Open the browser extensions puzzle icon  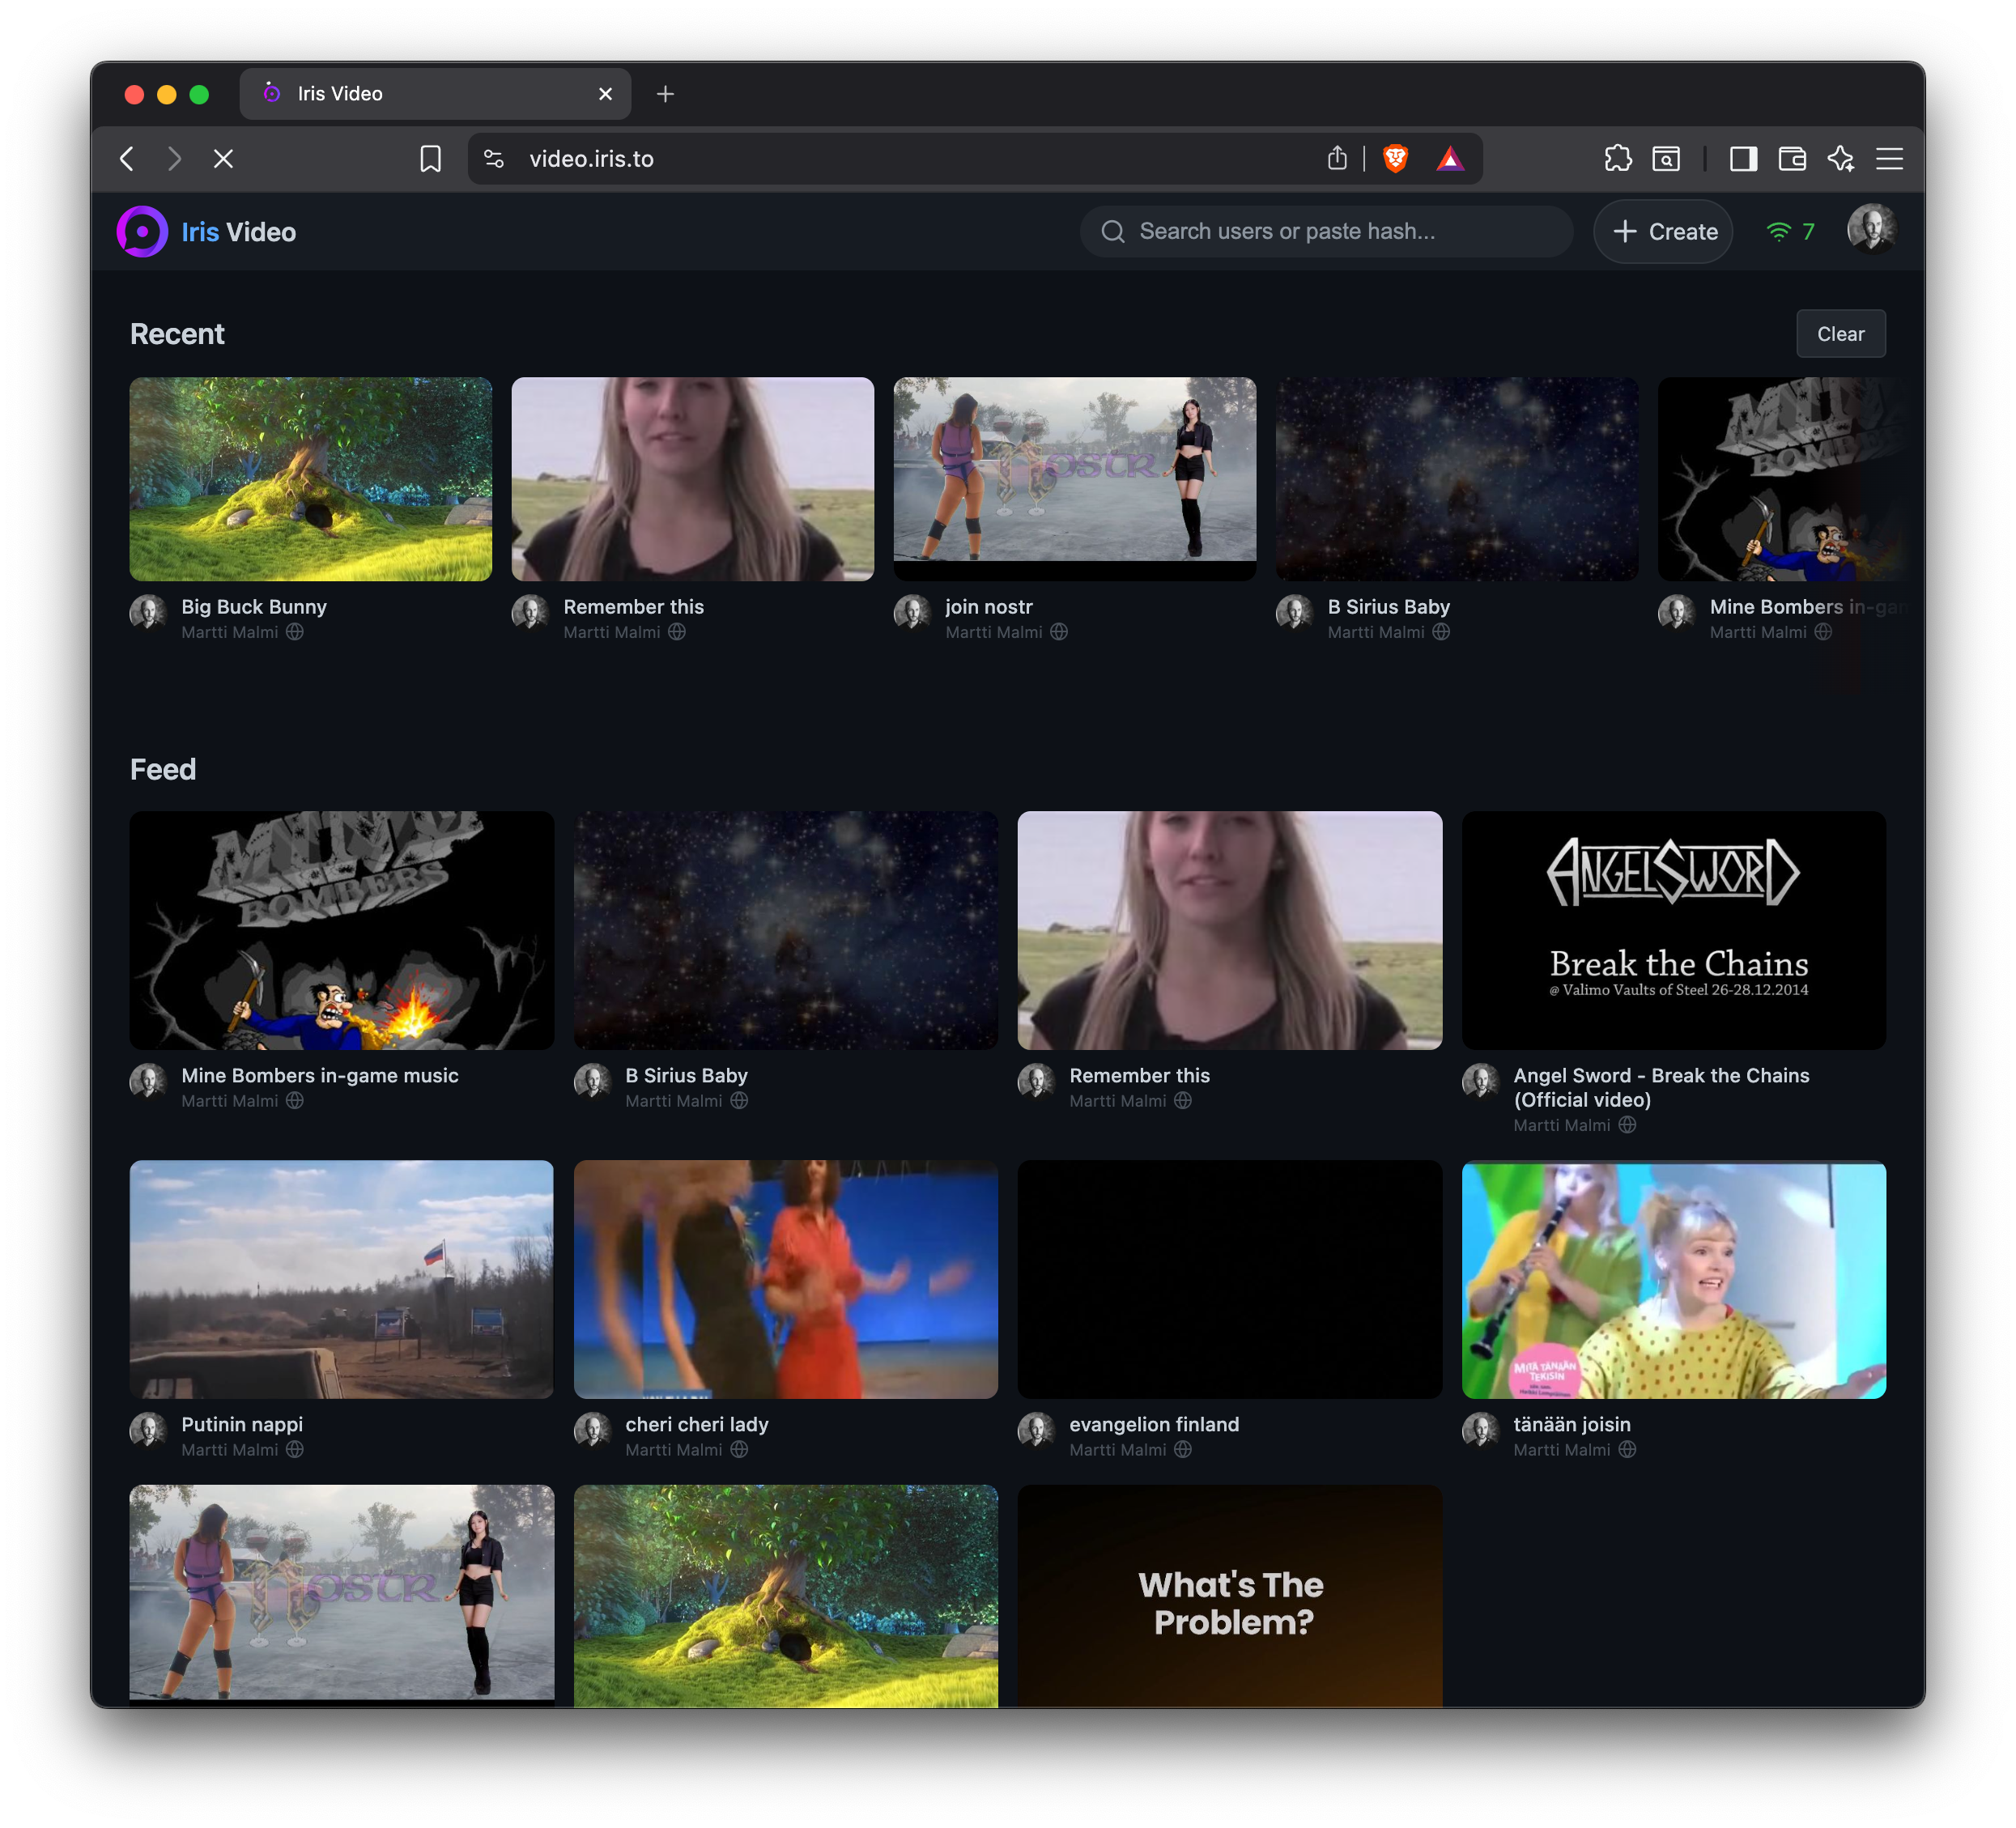click(x=1617, y=158)
